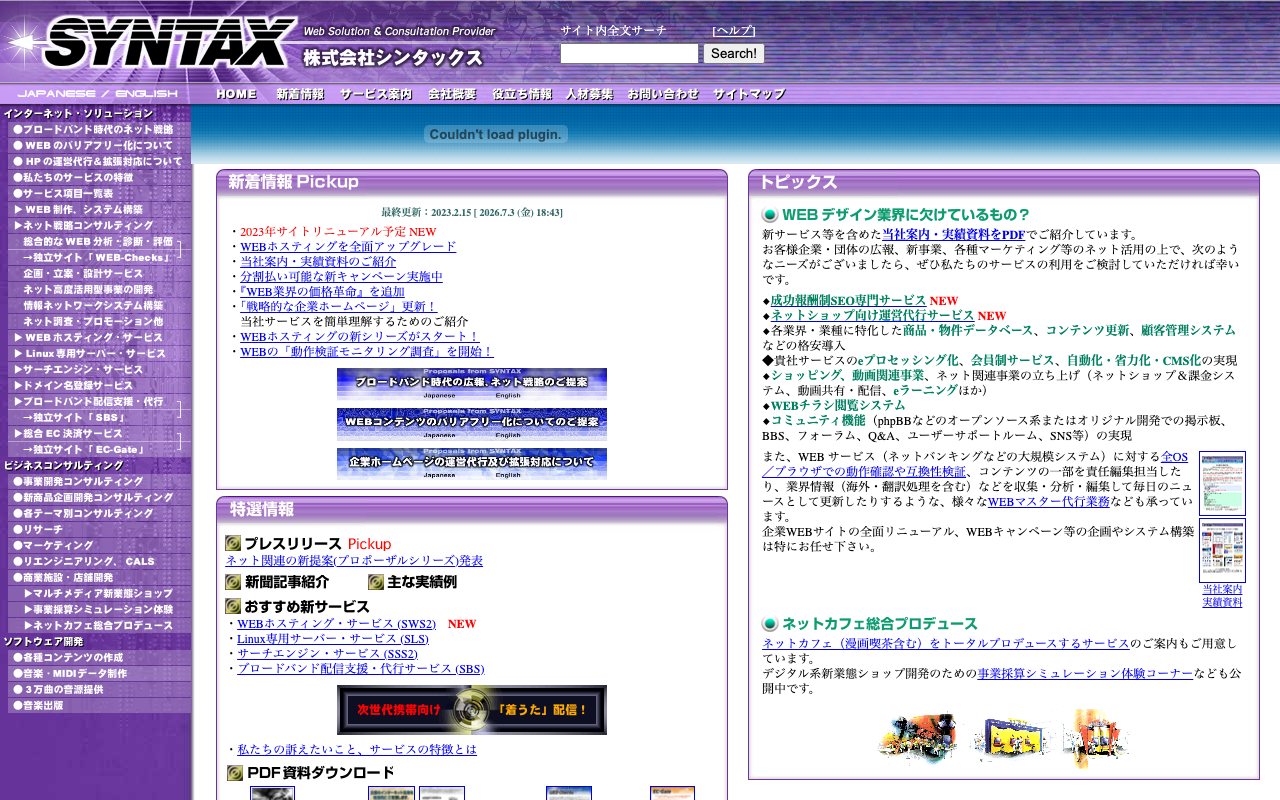Image resolution: width=1280 pixels, height=800 pixels.
Task: Open サービス案内 in the top navigation
Action: [x=376, y=94]
